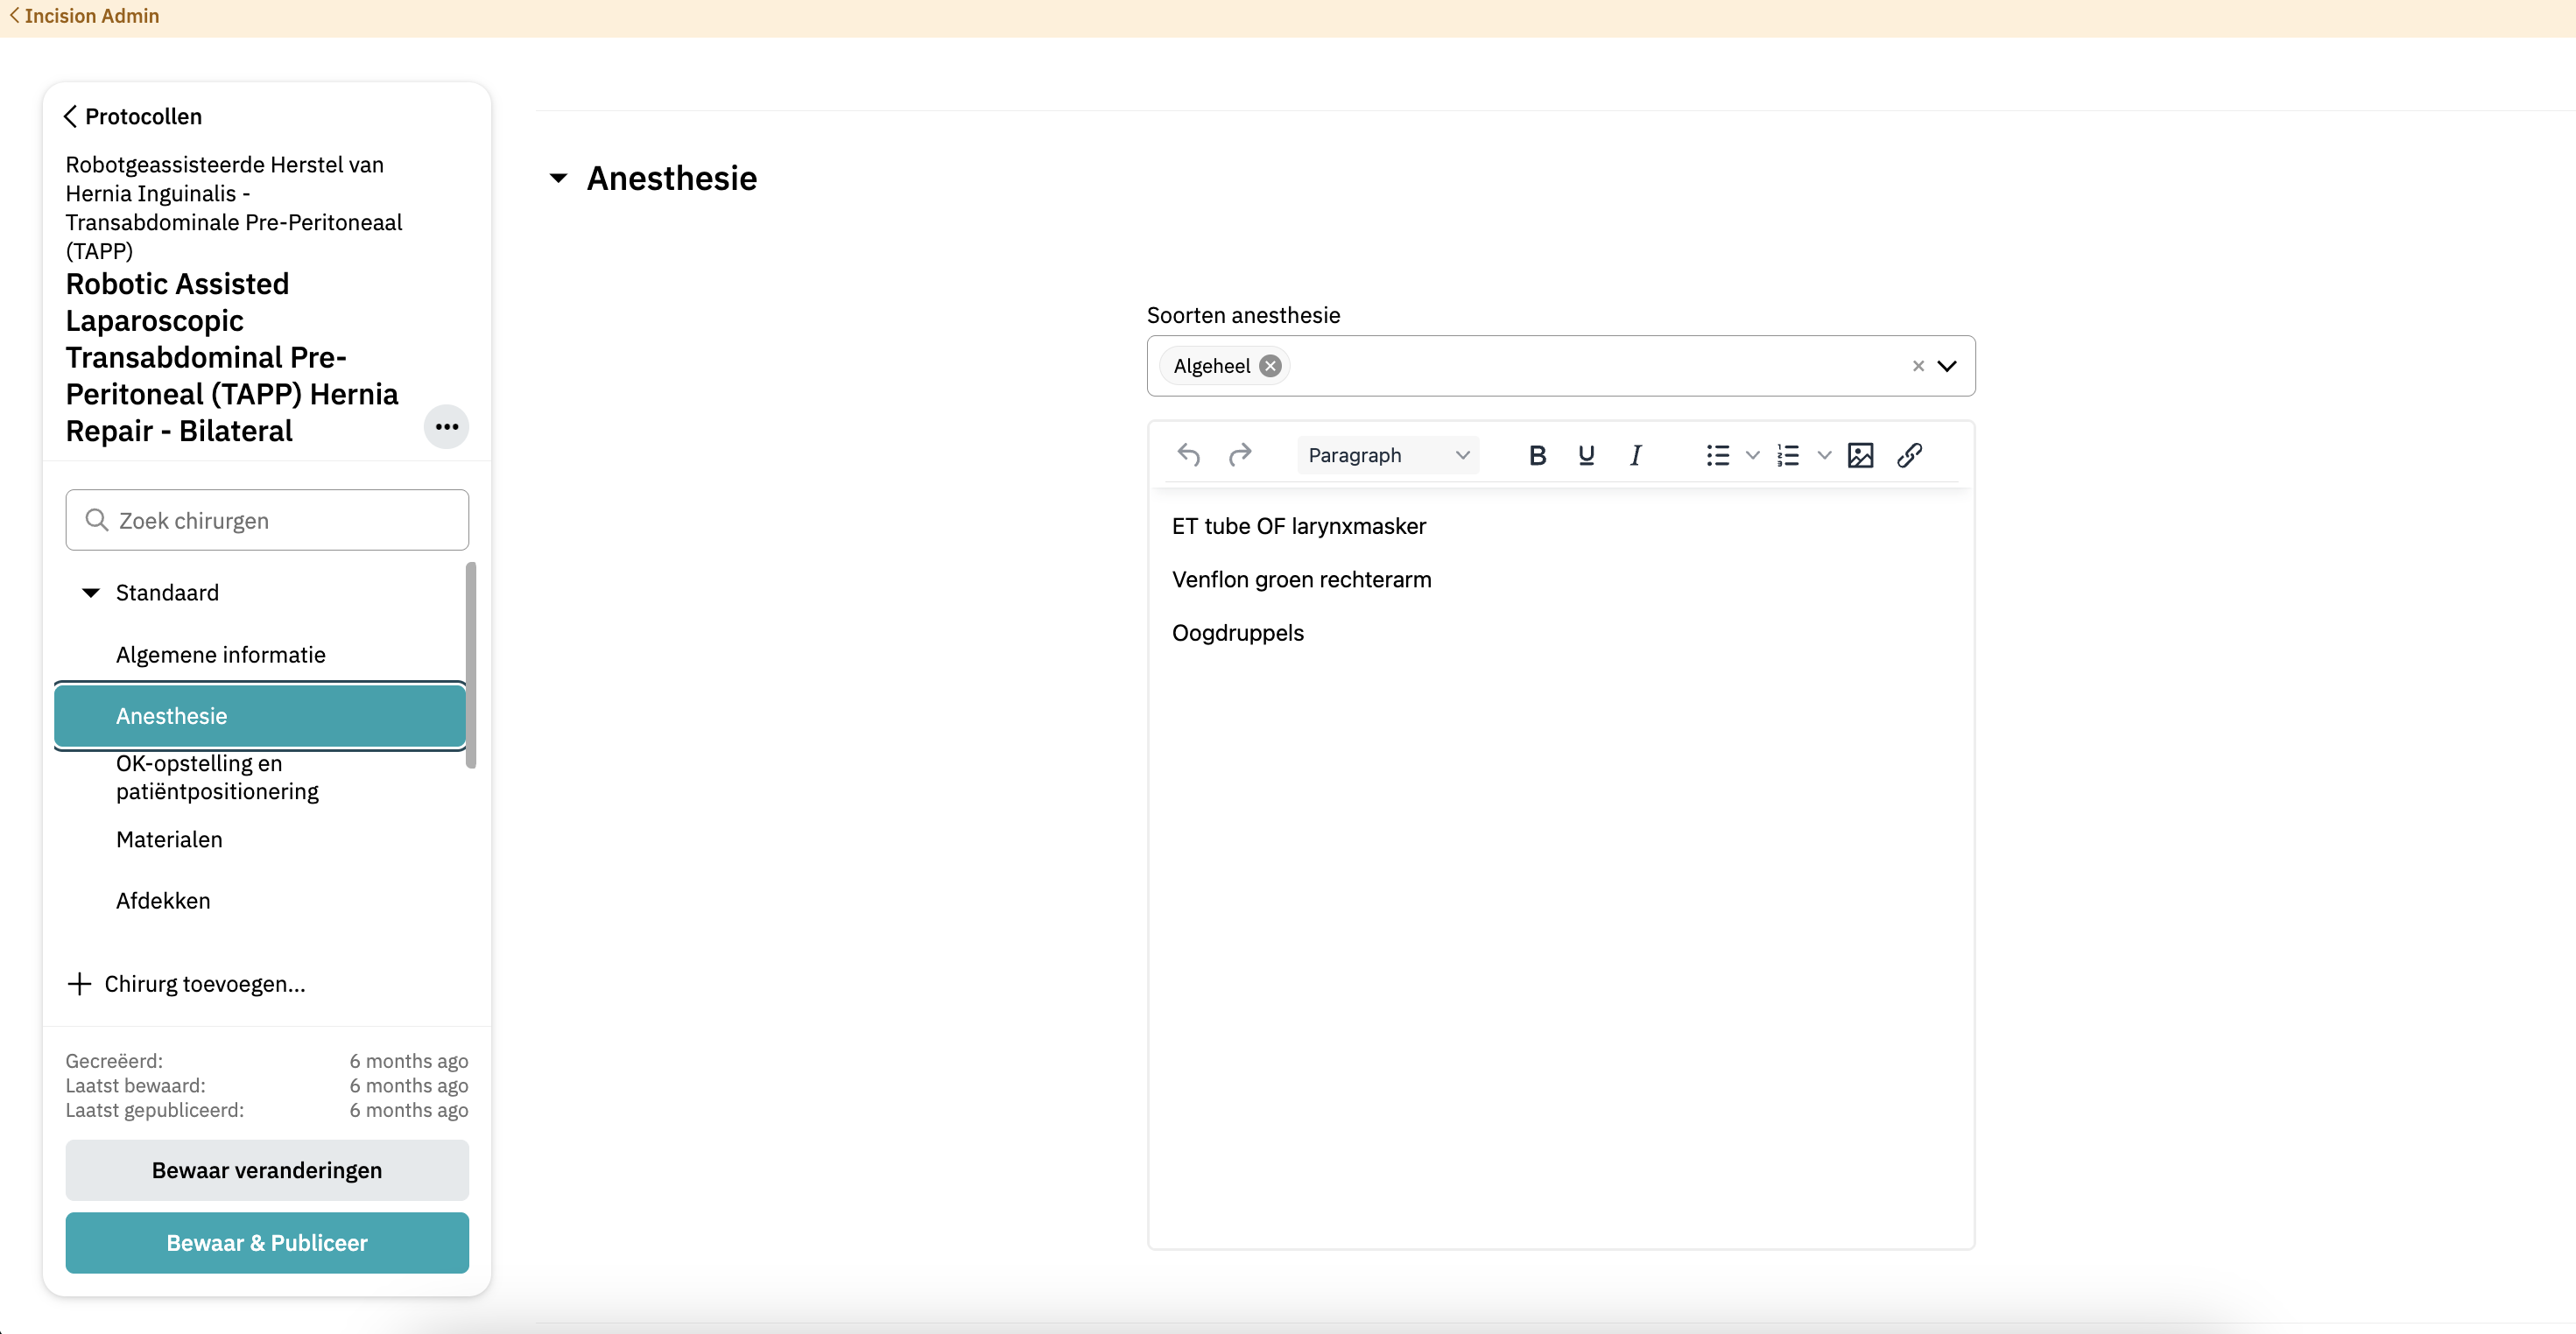Click the undo arrow in editor toolbar
Viewport: 2576px width, 1334px height.
1188,455
